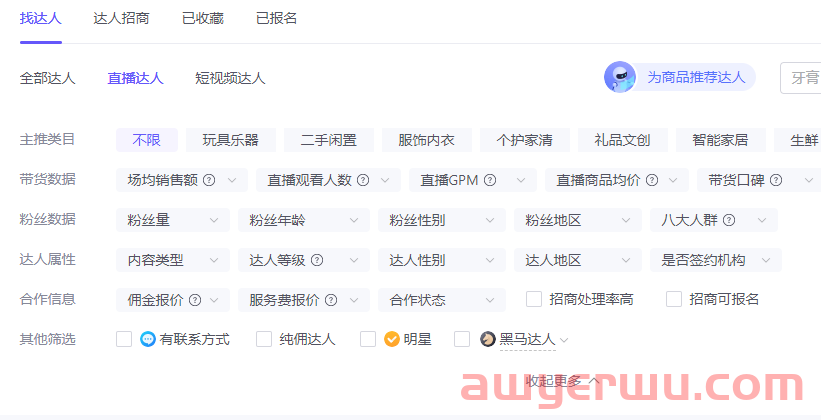Viewport: 821px width, 420px height.
Task: Click the help icon beside 直播观看人数
Action: pyautogui.click(x=363, y=180)
